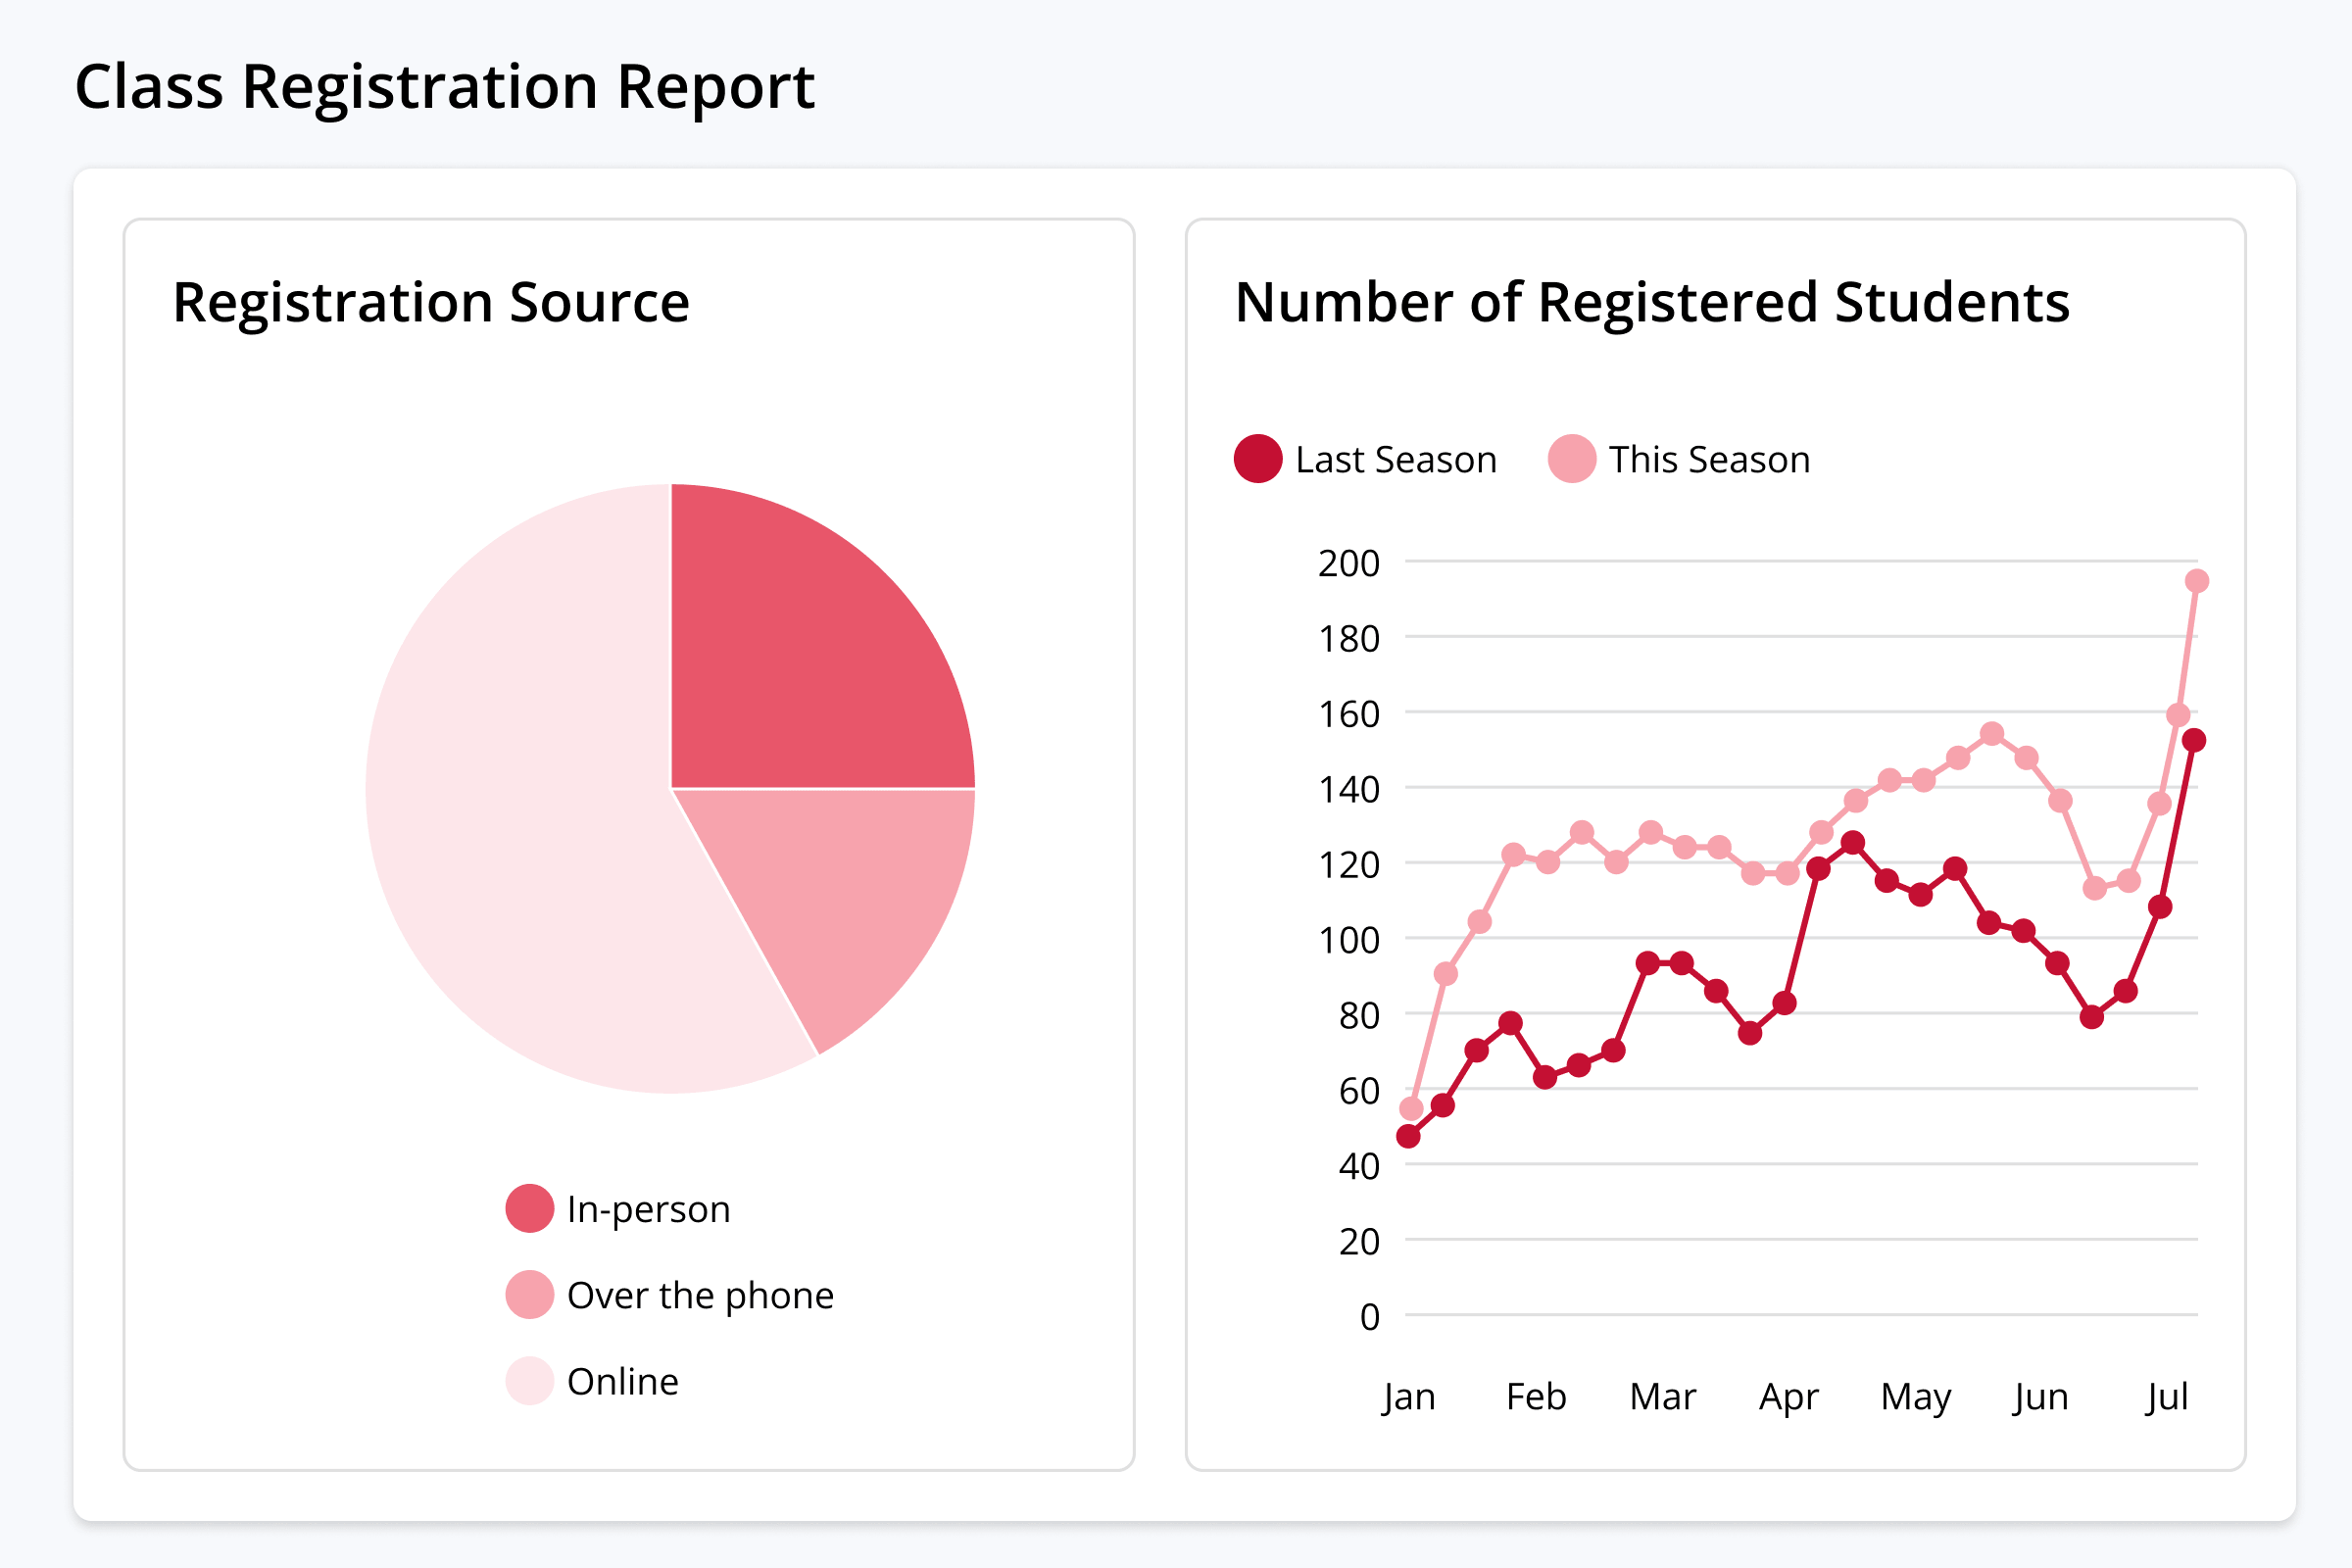
Task: Click the 200 y-axis value
Action: (1349, 564)
